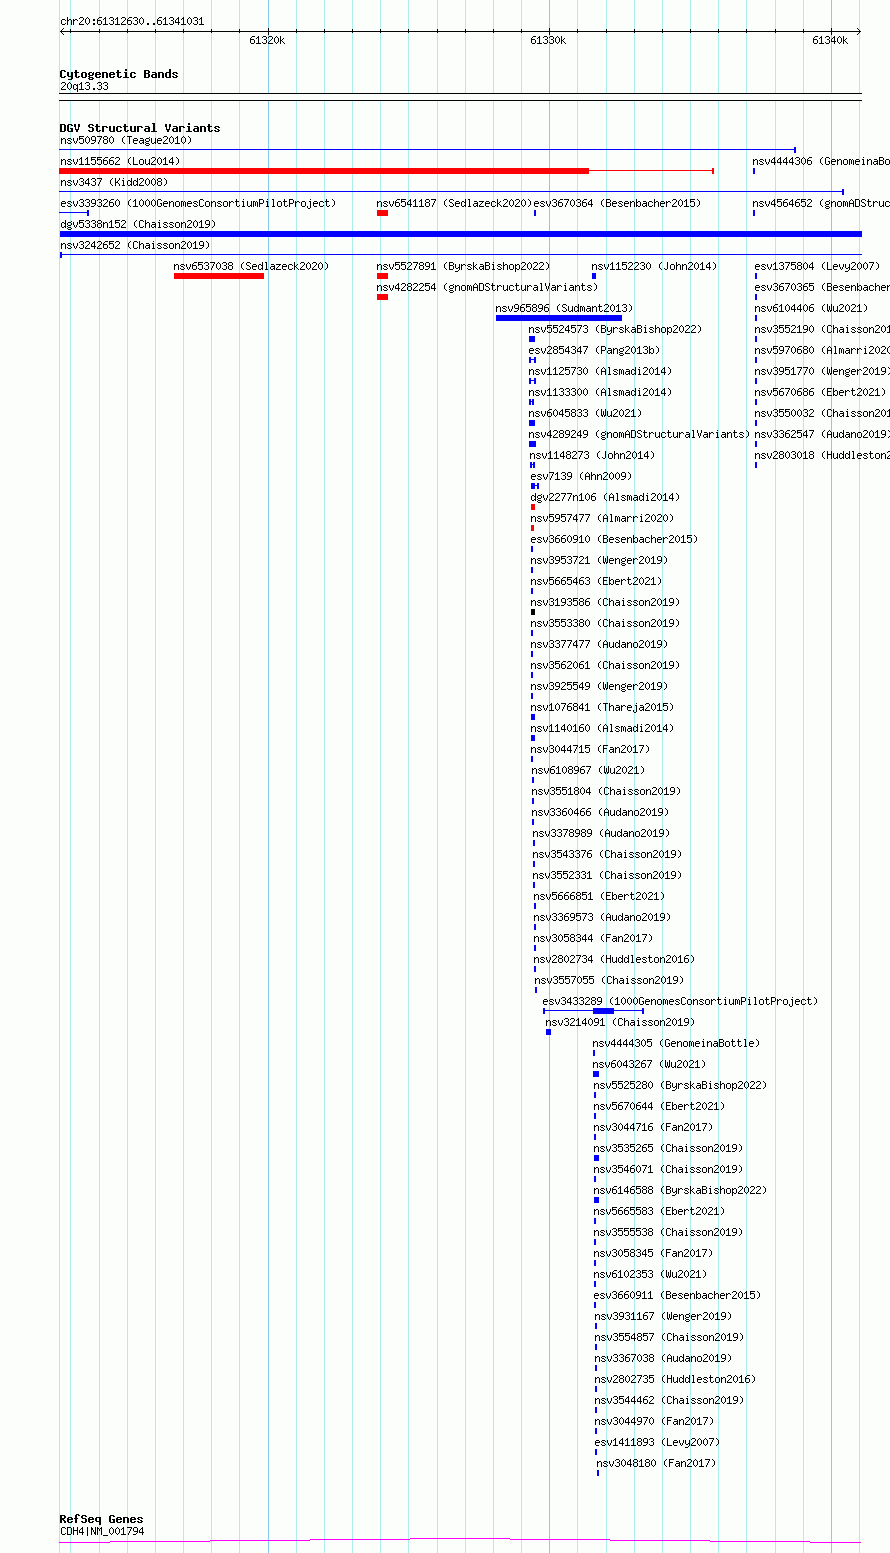The image size is (890, 1553).
Task: Open nsv5665463 (Ebert2021) label
Action: pos(596,581)
